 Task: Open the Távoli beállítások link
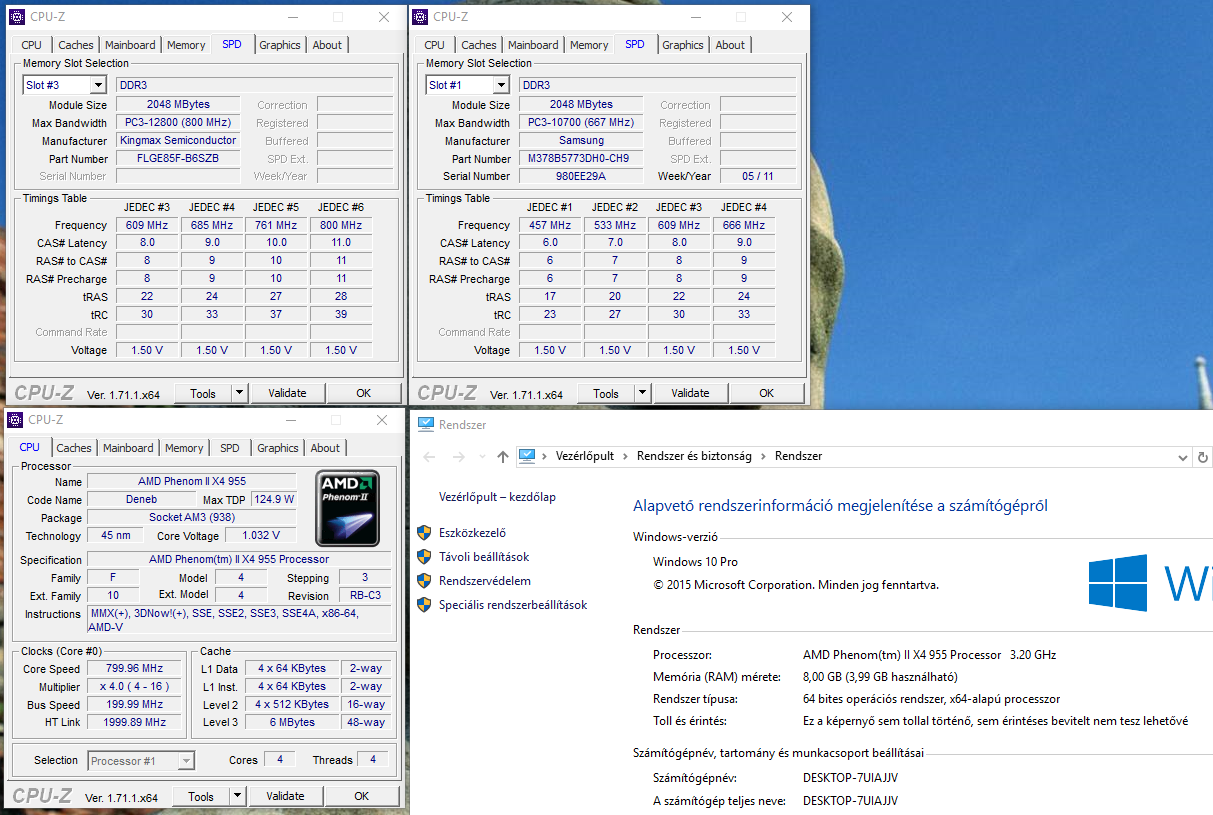(484, 557)
